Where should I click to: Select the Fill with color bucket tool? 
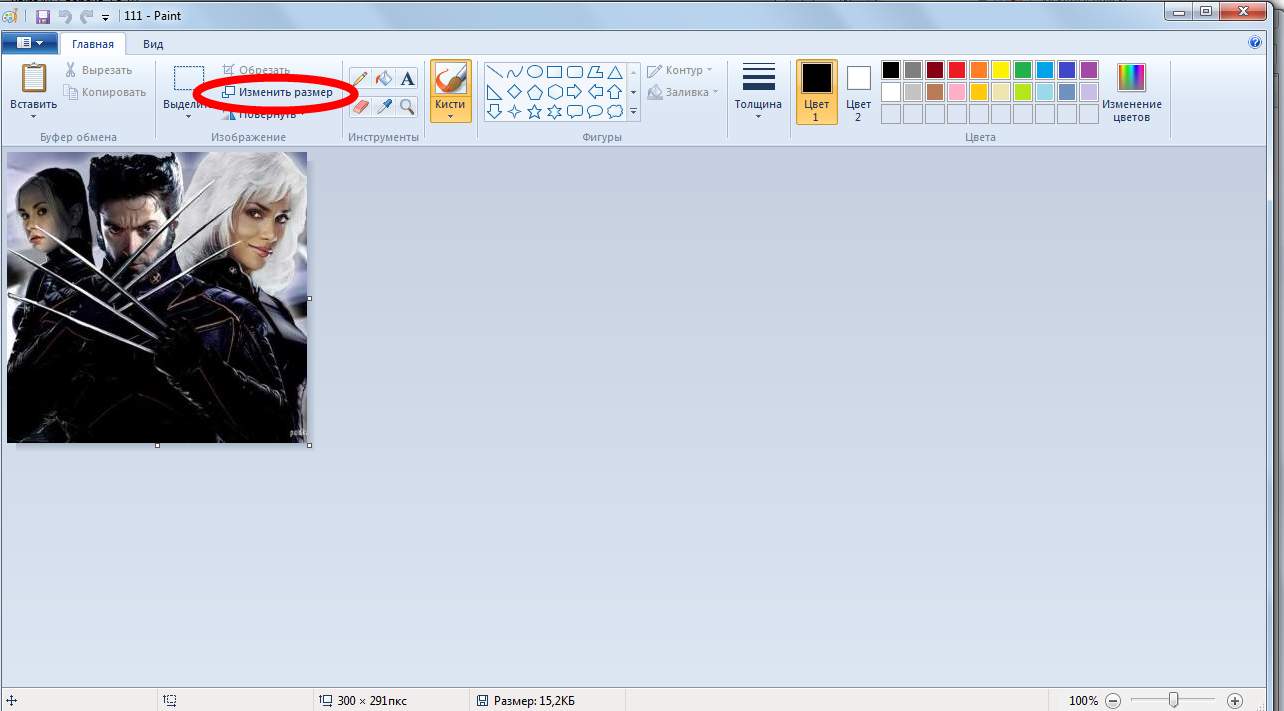click(384, 79)
